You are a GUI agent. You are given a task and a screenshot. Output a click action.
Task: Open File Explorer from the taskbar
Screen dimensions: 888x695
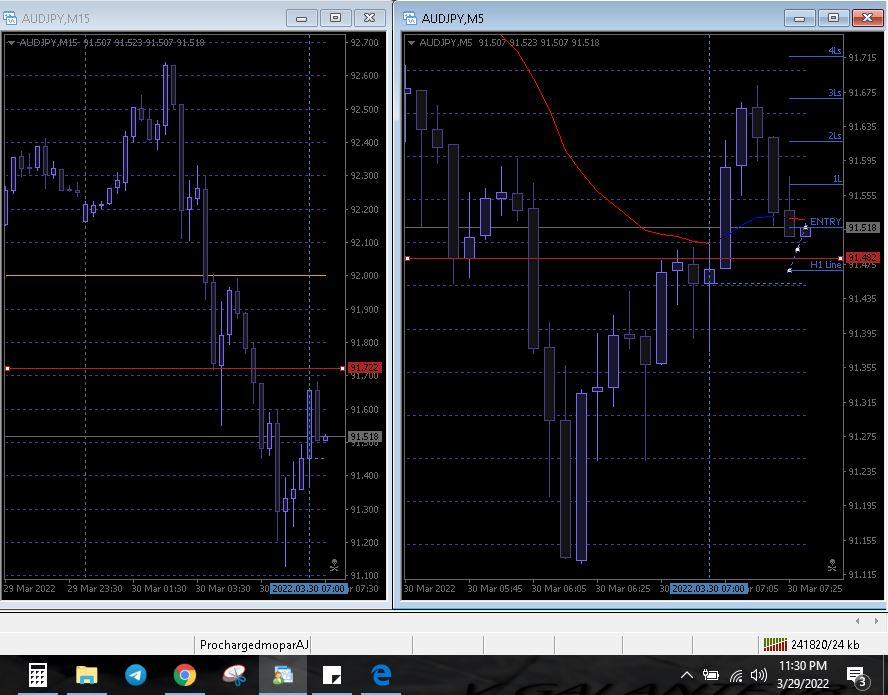coord(87,675)
